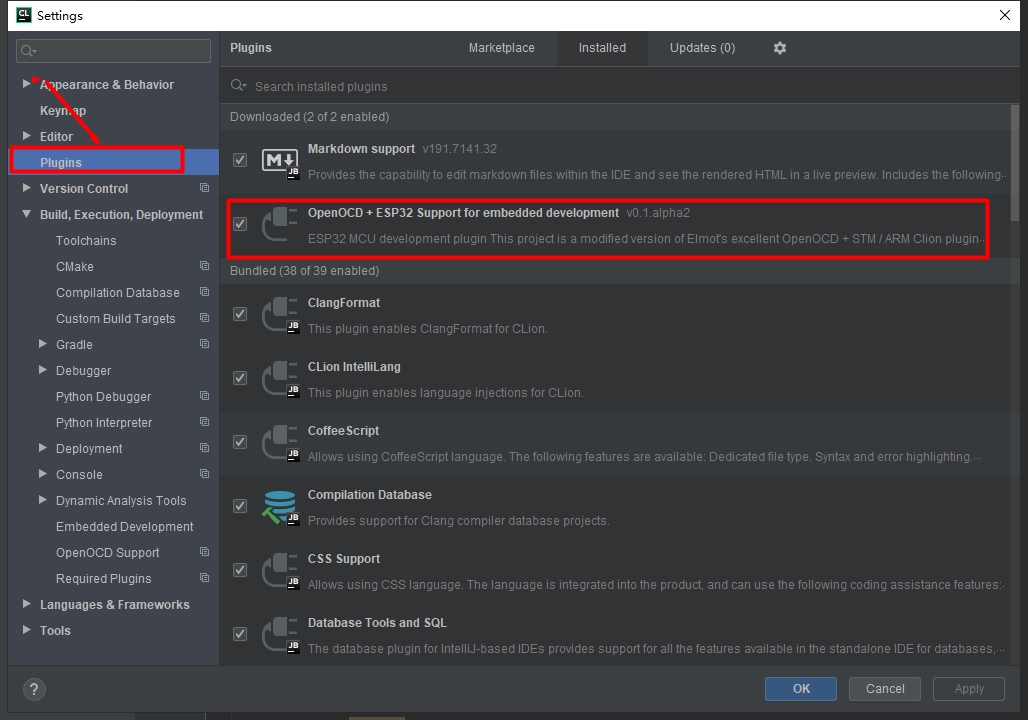Click the CLion IntelliLang plugin icon
The image size is (1028, 720).
[280, 379]
